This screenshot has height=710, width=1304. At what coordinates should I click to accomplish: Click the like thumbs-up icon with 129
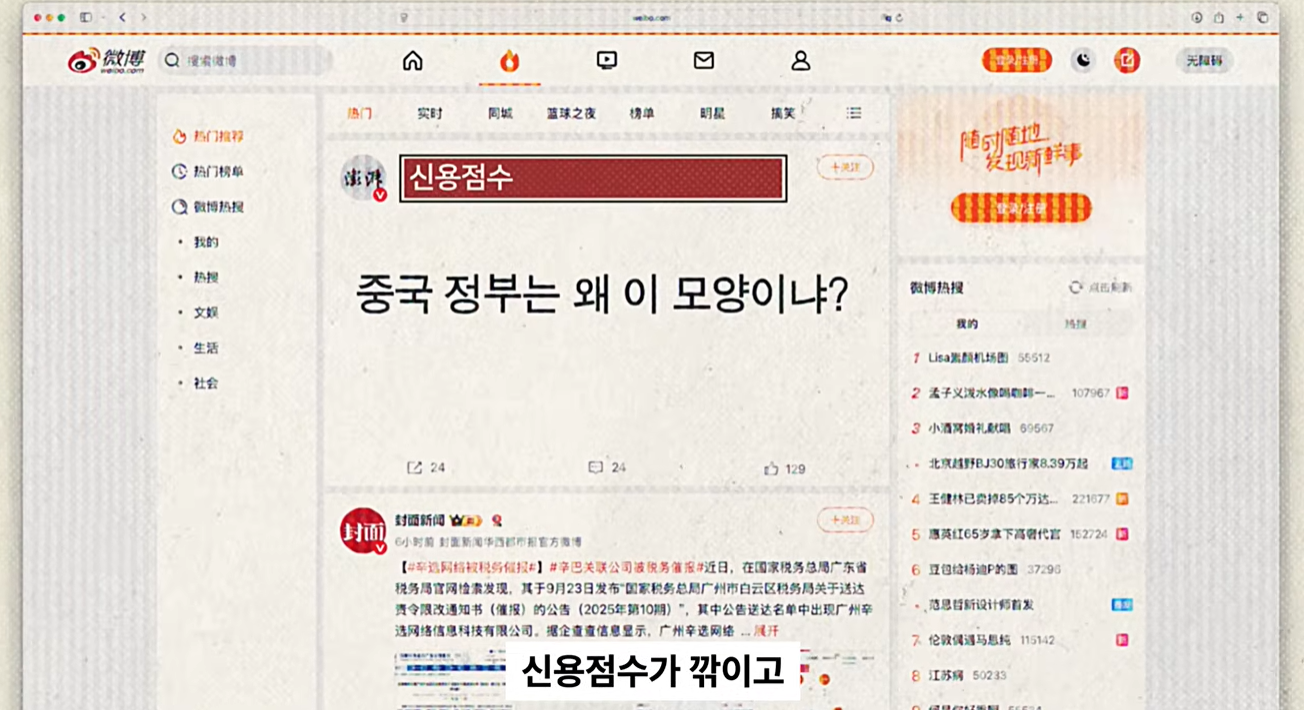click(x=771, y=468)
